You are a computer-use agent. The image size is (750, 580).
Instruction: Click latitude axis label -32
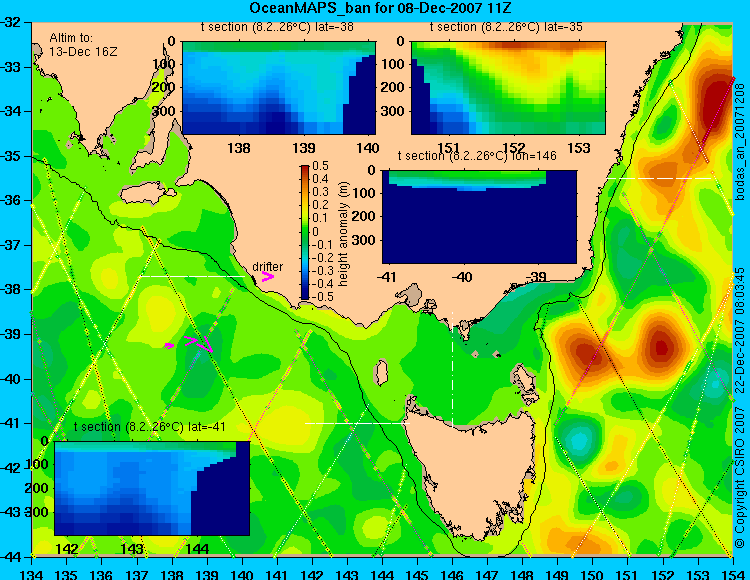tap(10, 22)
